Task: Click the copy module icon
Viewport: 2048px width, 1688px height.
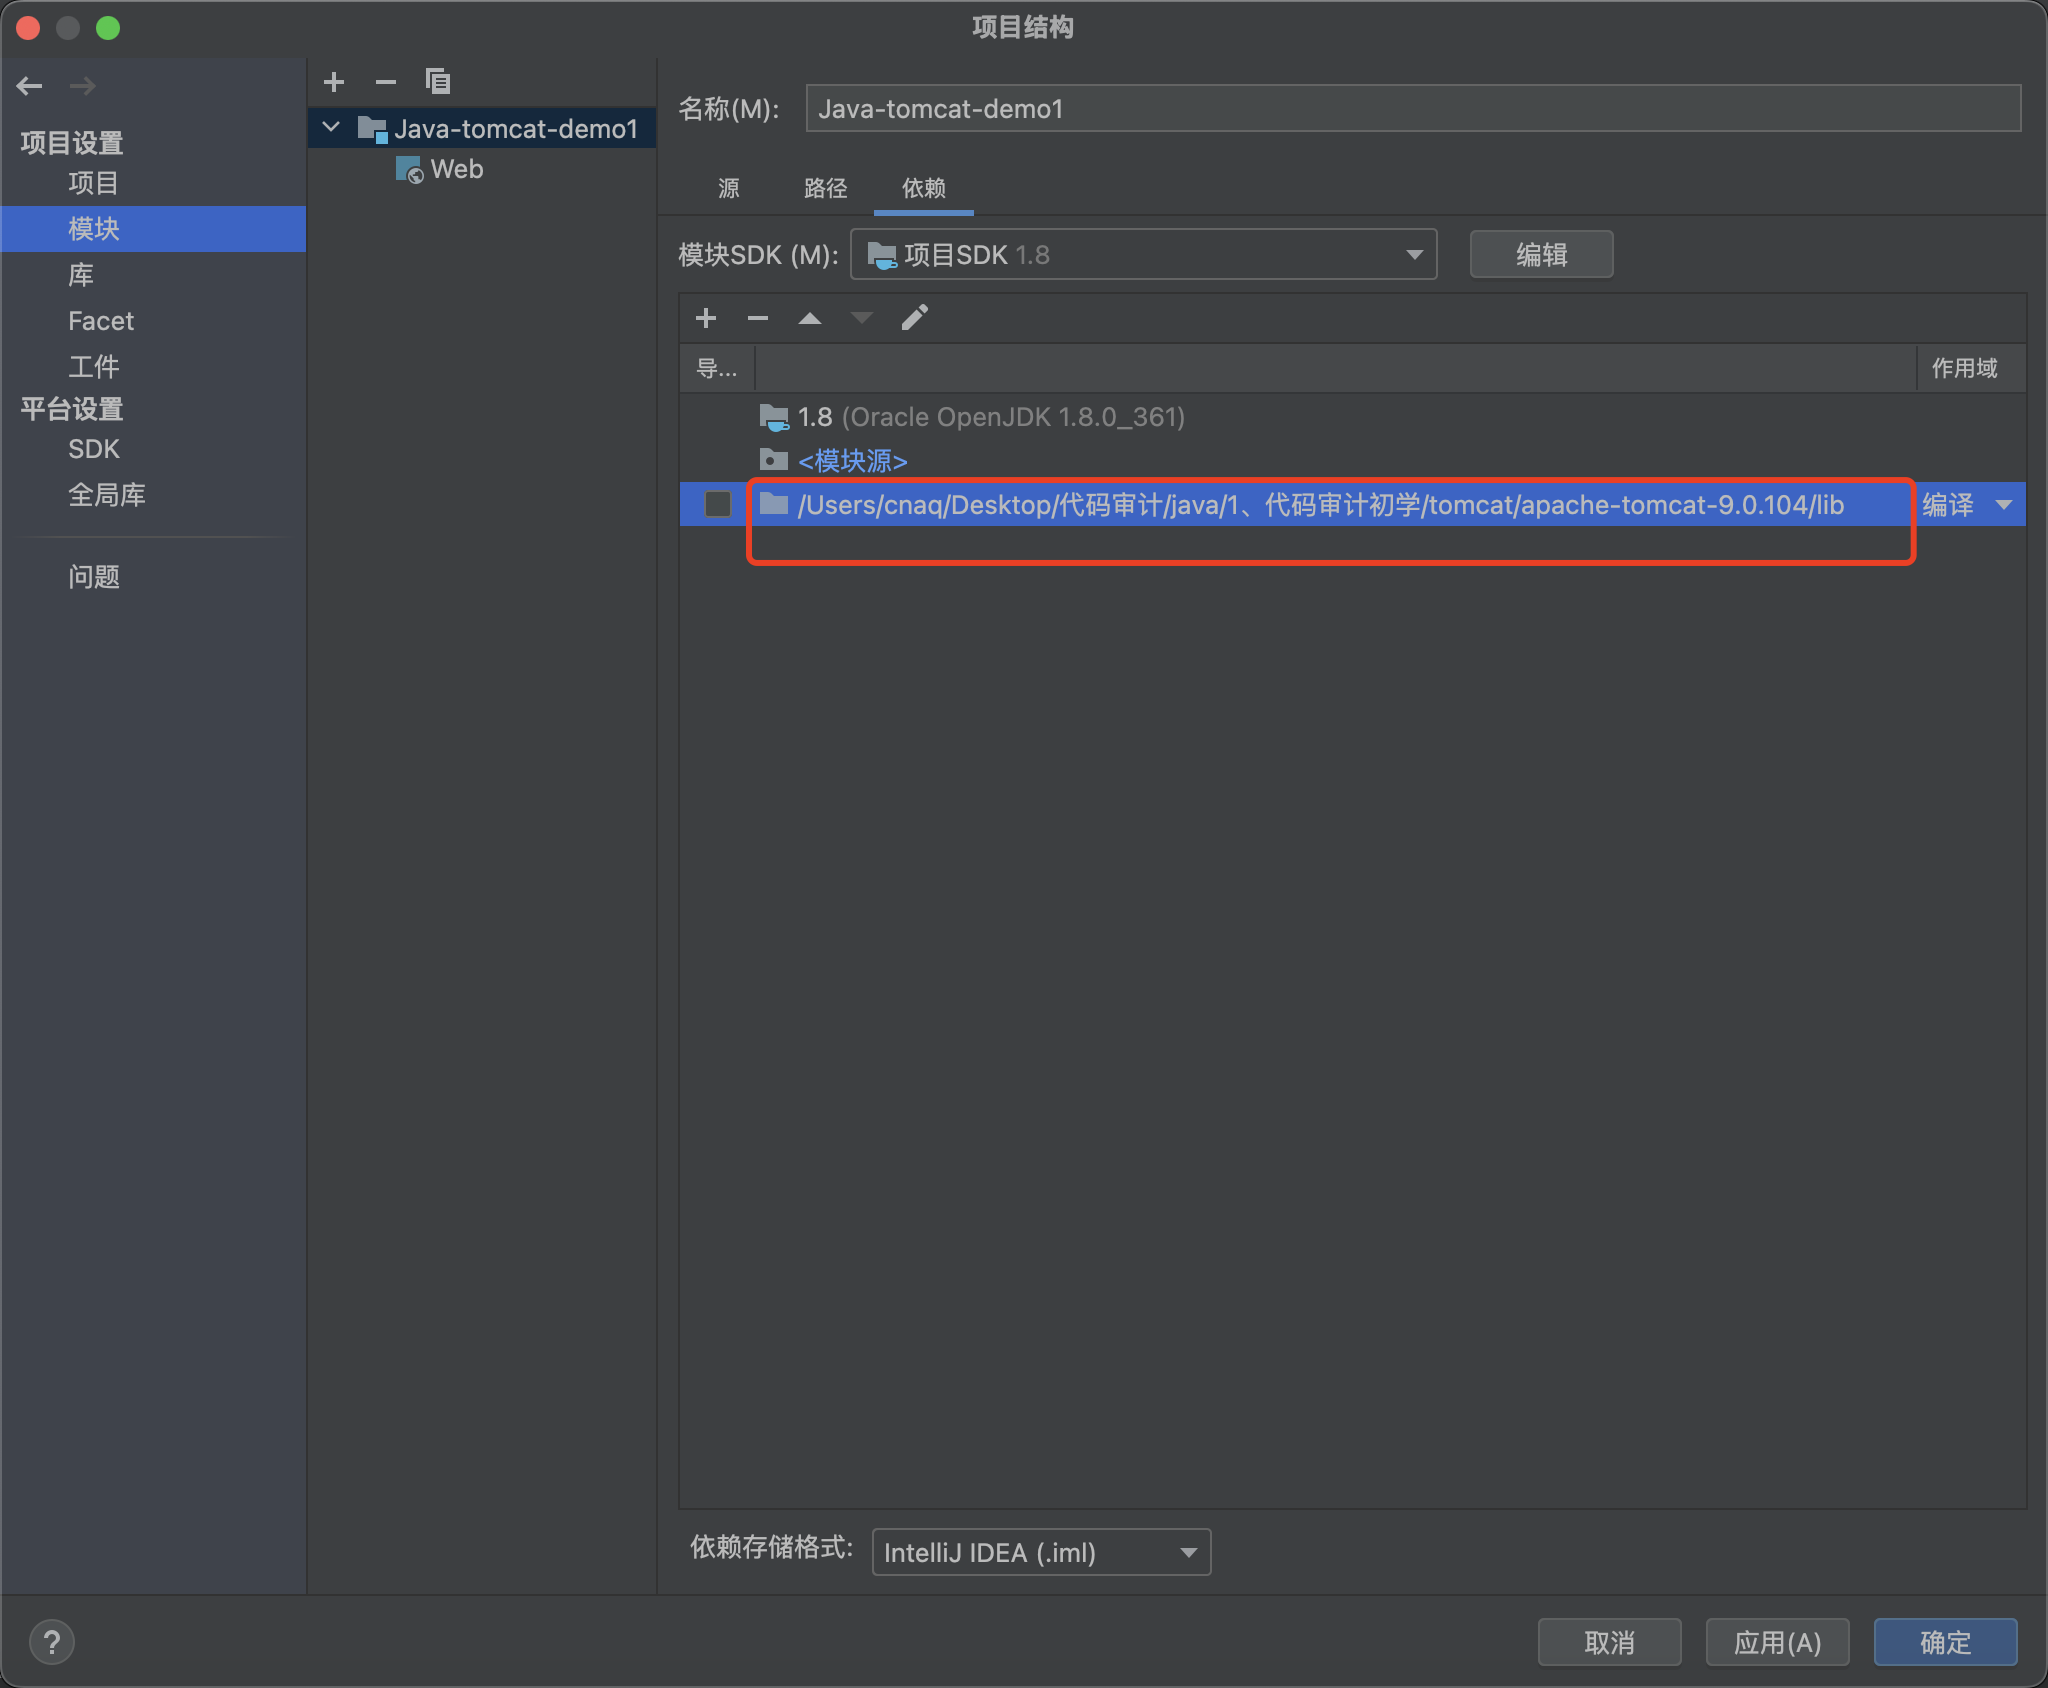Action: point(438,82)
